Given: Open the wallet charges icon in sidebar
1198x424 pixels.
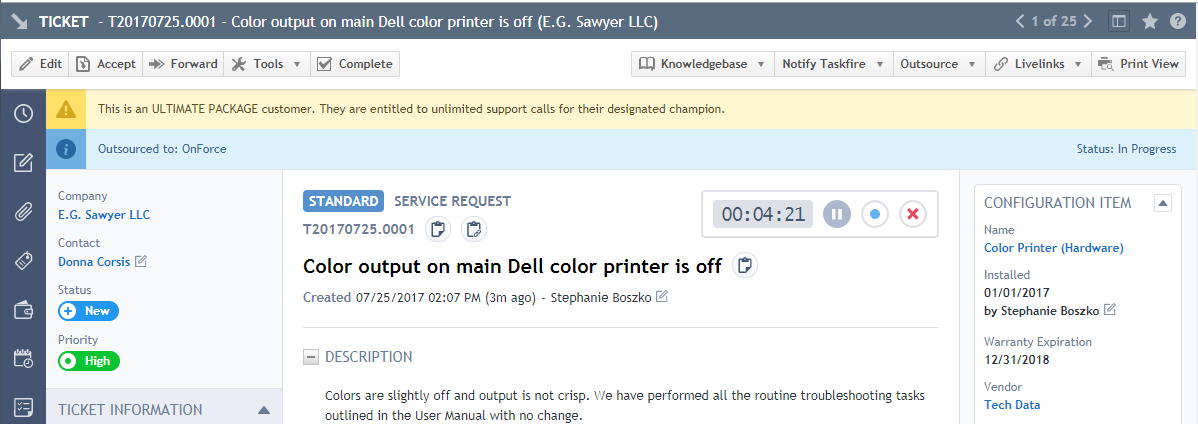Looking at the screenshot, I should [x=24, y=310].
